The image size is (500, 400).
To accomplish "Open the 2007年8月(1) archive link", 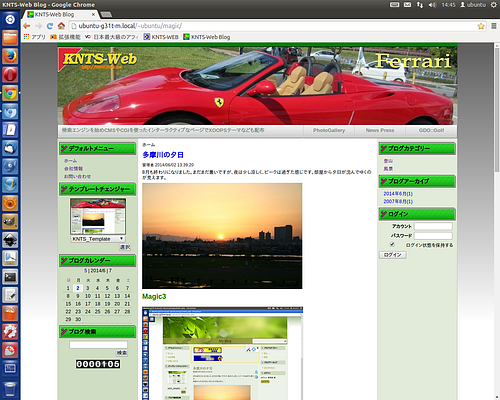I will (x=398, y=202).
